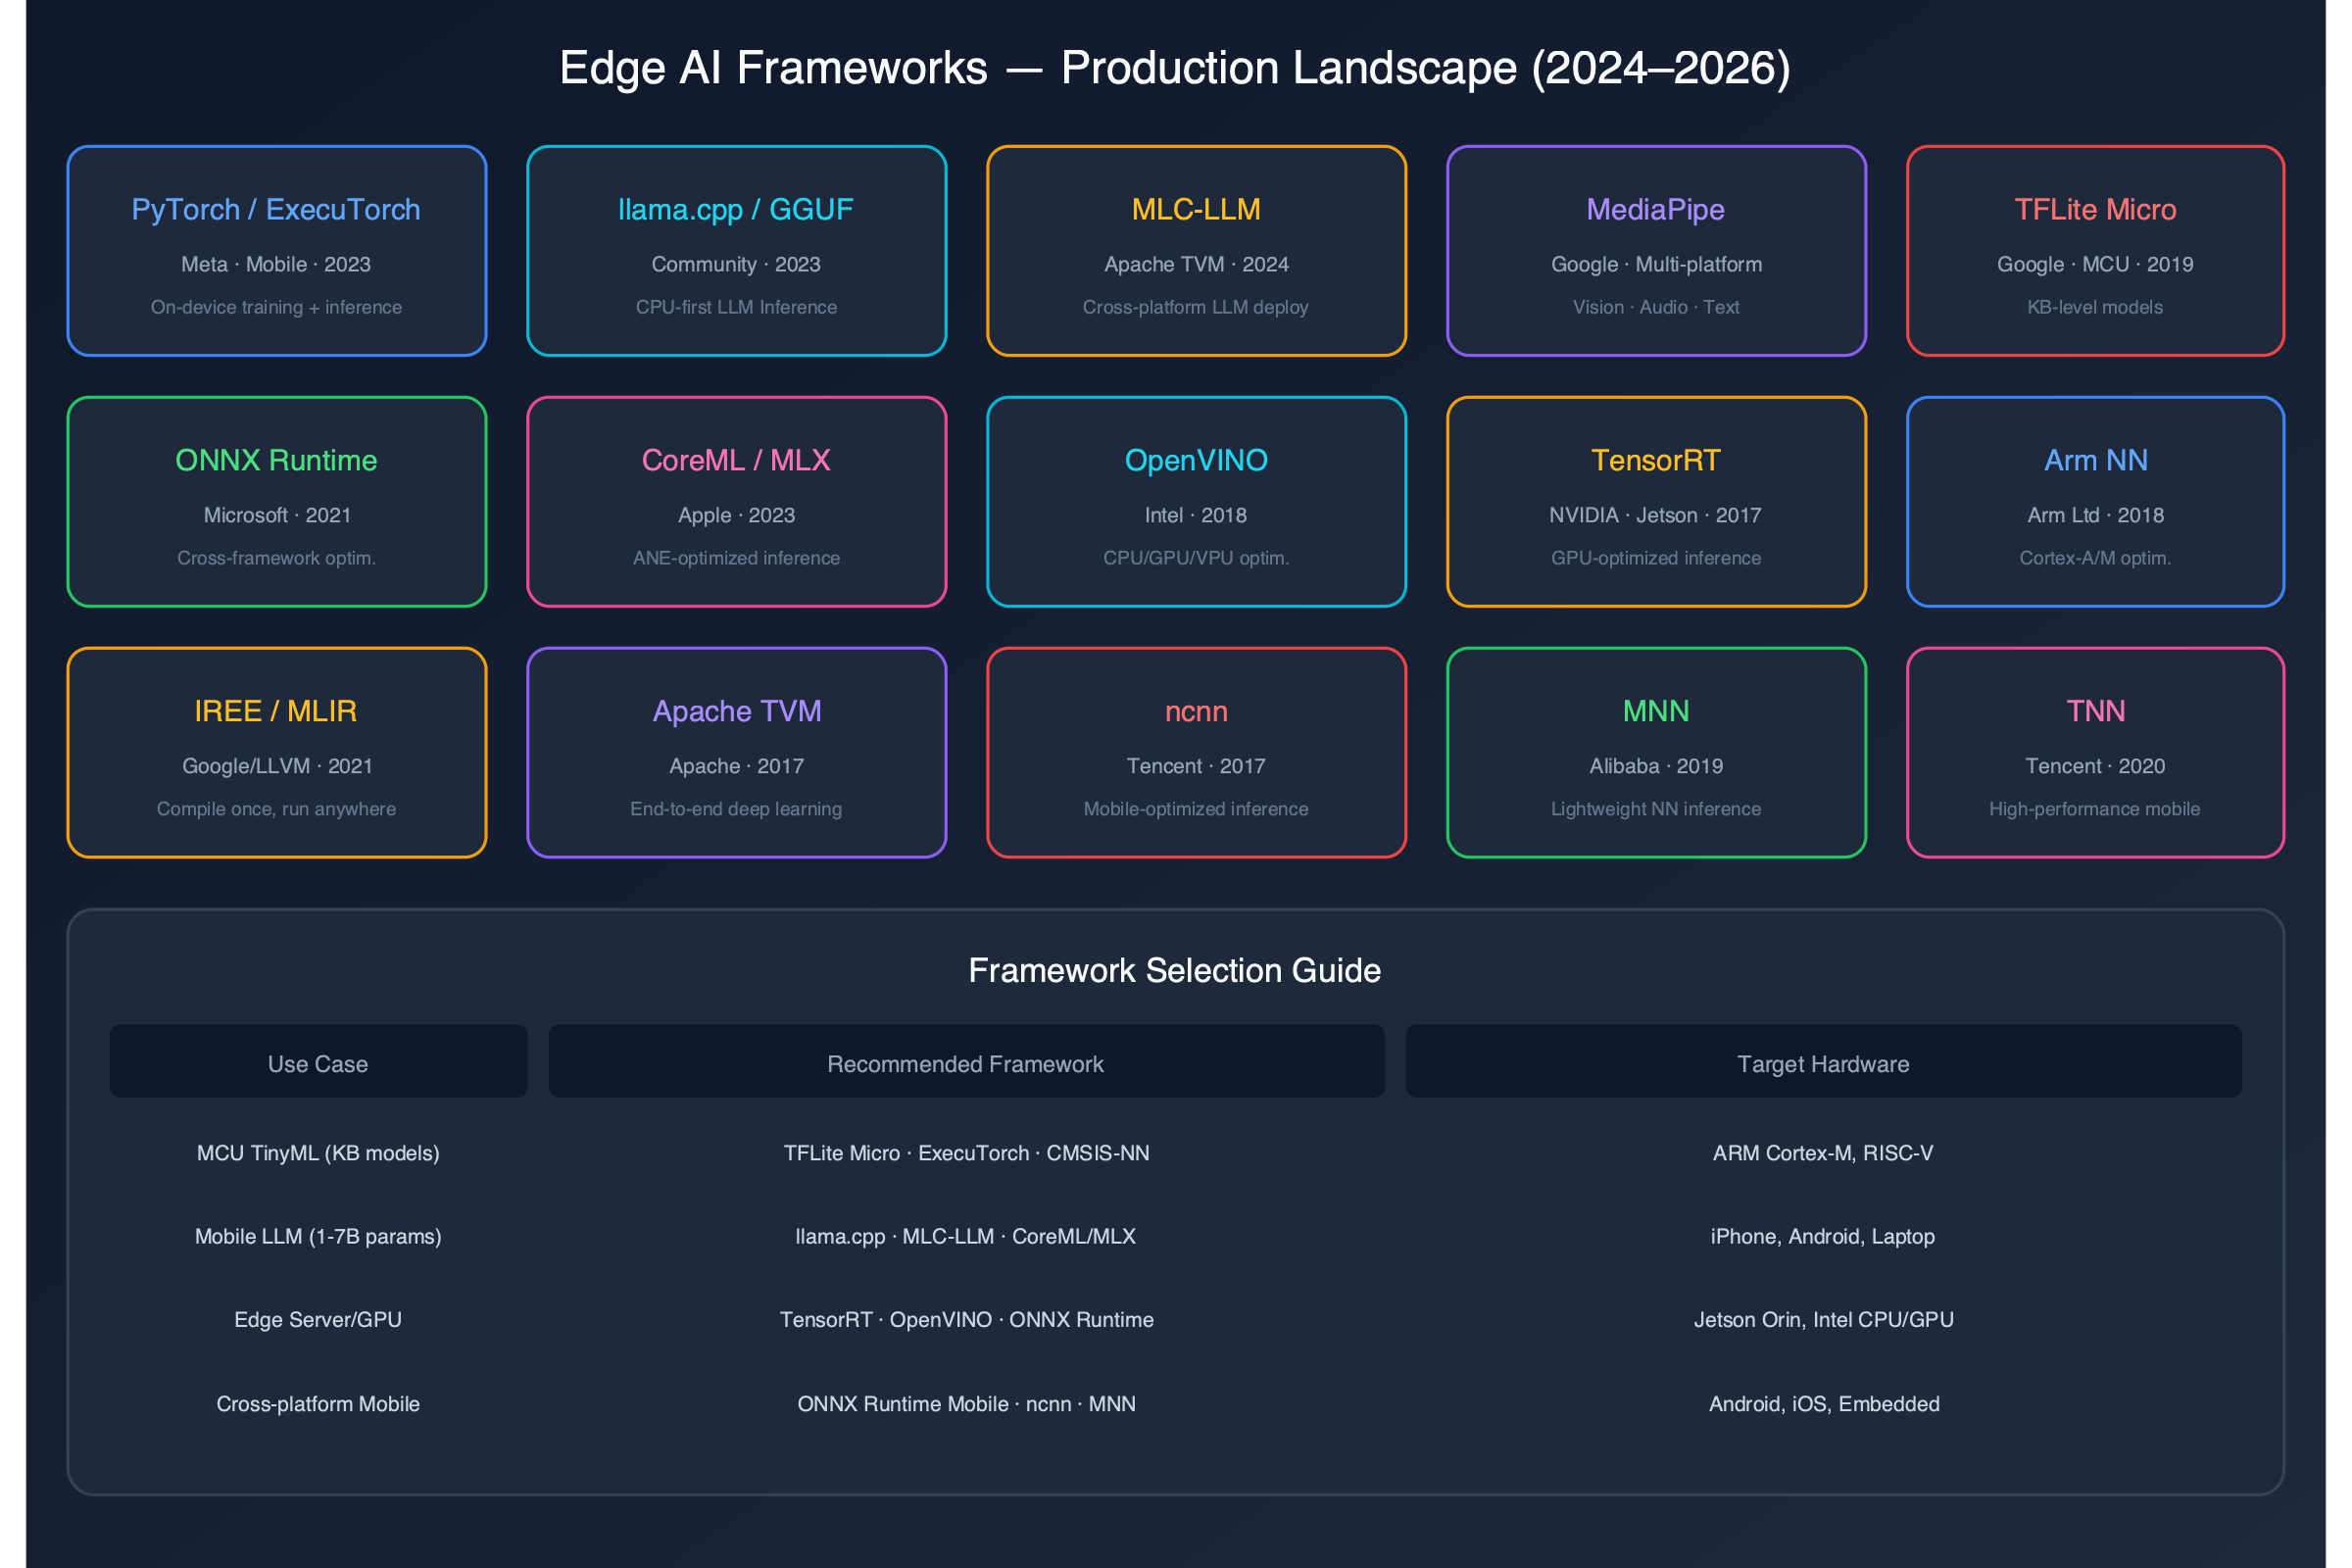Select 'TFLite Micro · ExecuTorch · CMSIS-NN' cell
Image resolution: width=2352 pixels, height=1568 pixels.
pyautogui.click(x=966, y=1153)
